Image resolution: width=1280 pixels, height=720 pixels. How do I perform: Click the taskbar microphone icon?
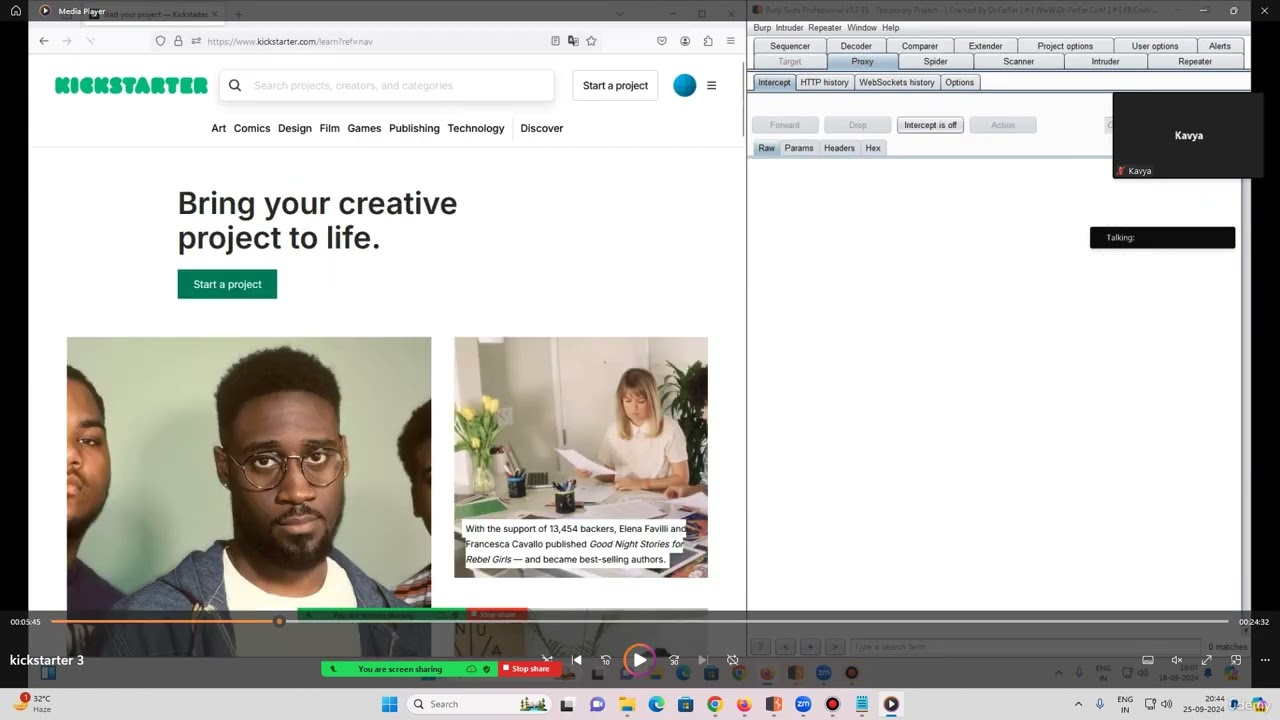click(x=1100, y=704)
